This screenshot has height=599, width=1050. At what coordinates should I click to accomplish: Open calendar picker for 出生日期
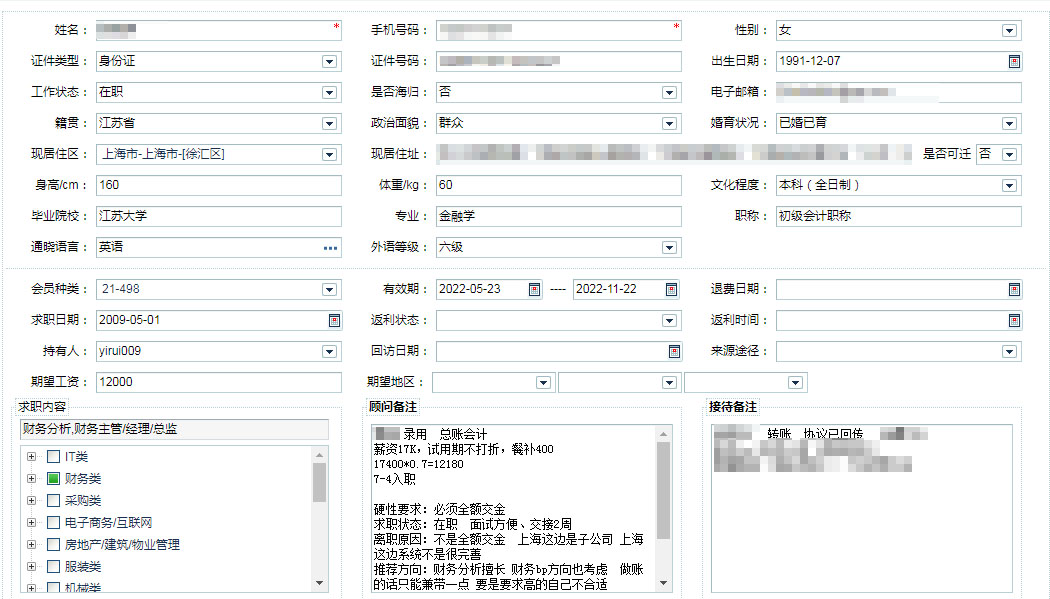[x=1014, y=62]
